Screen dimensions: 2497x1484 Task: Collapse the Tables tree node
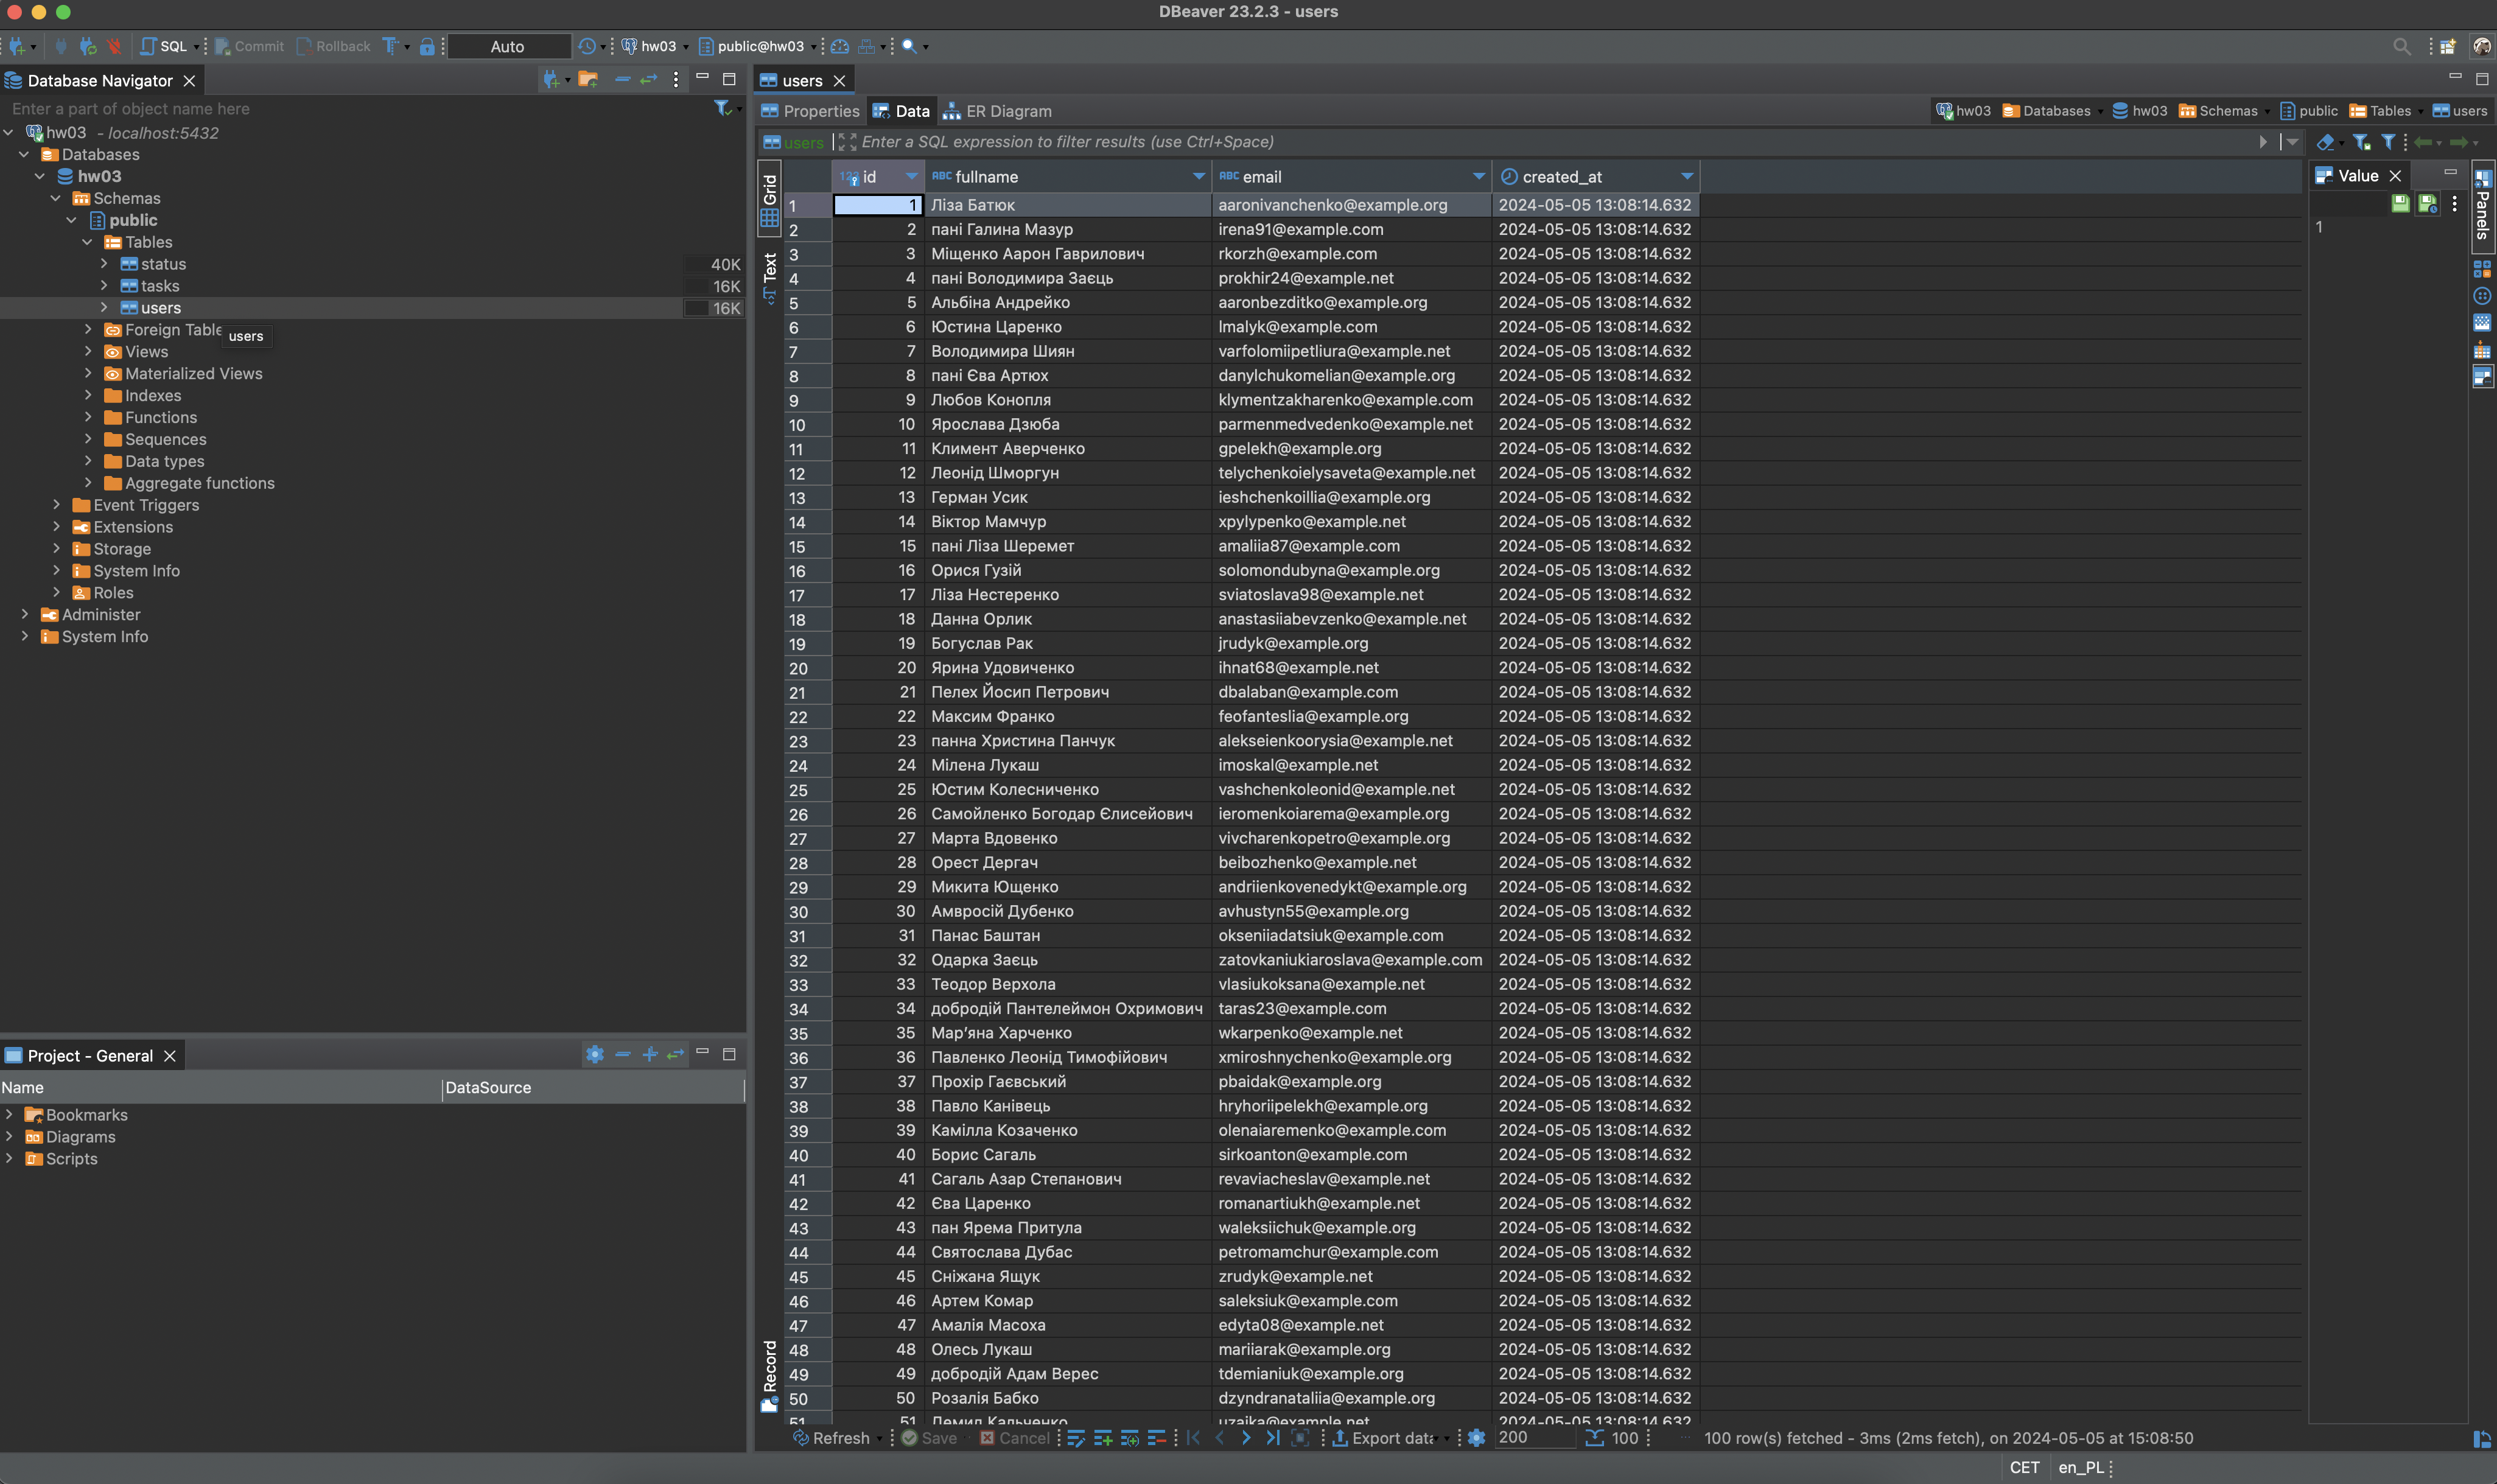88,242
